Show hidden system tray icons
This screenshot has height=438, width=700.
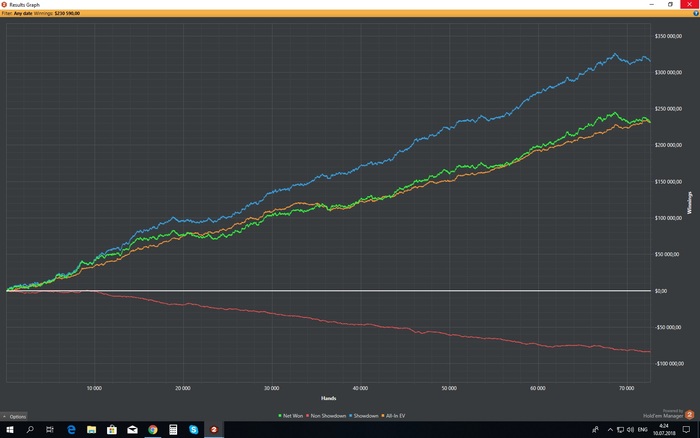pyautogui.click(x=610, y=430)
